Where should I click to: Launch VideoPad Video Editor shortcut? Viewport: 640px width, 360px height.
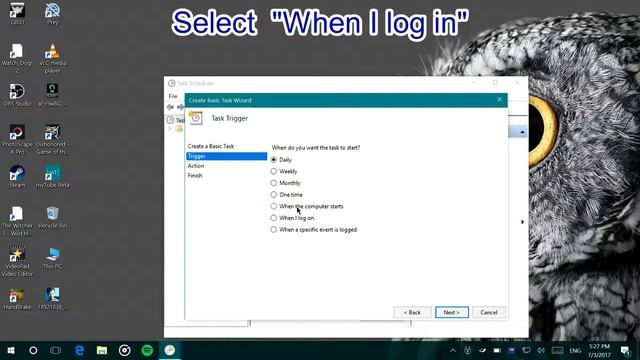click(x=17, y=262)
